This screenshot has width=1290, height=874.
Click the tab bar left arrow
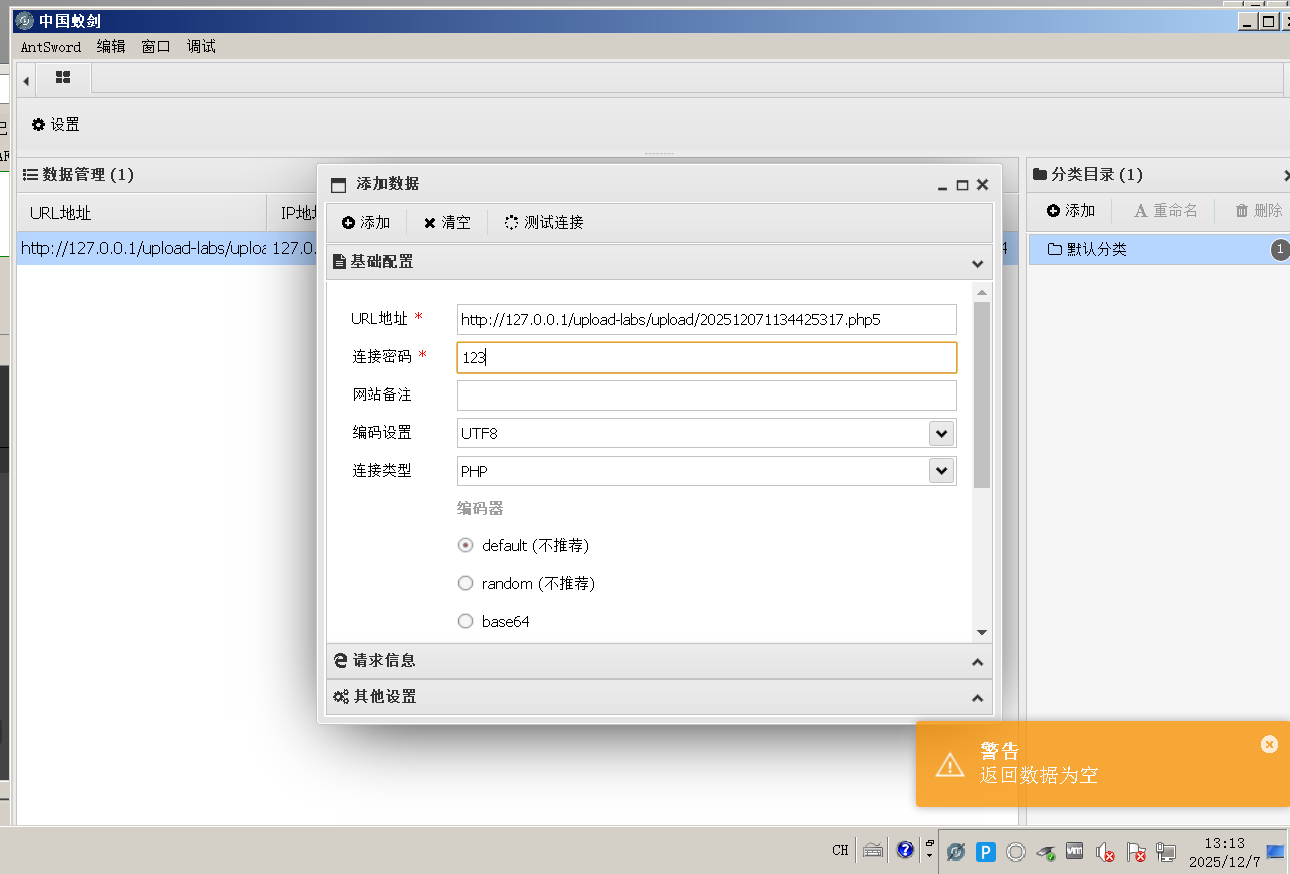tap(26, 80)
